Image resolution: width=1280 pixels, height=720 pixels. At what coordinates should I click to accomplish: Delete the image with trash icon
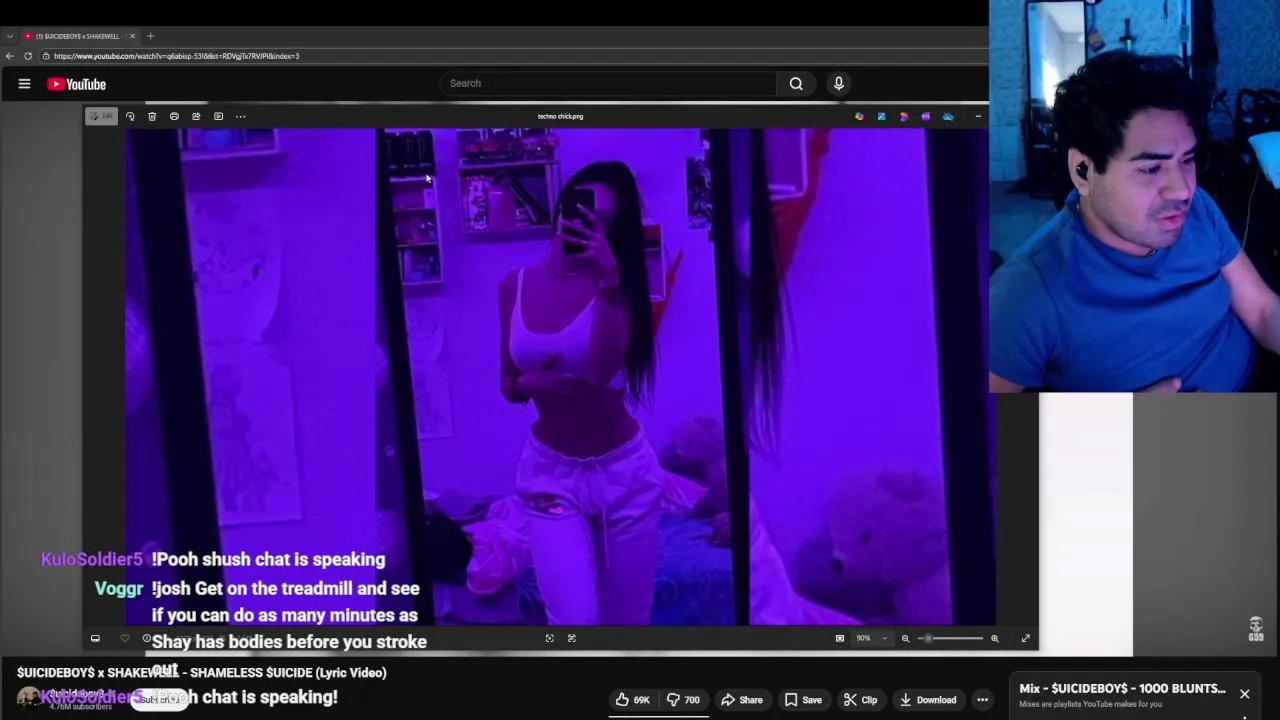[x=152, y=116]
